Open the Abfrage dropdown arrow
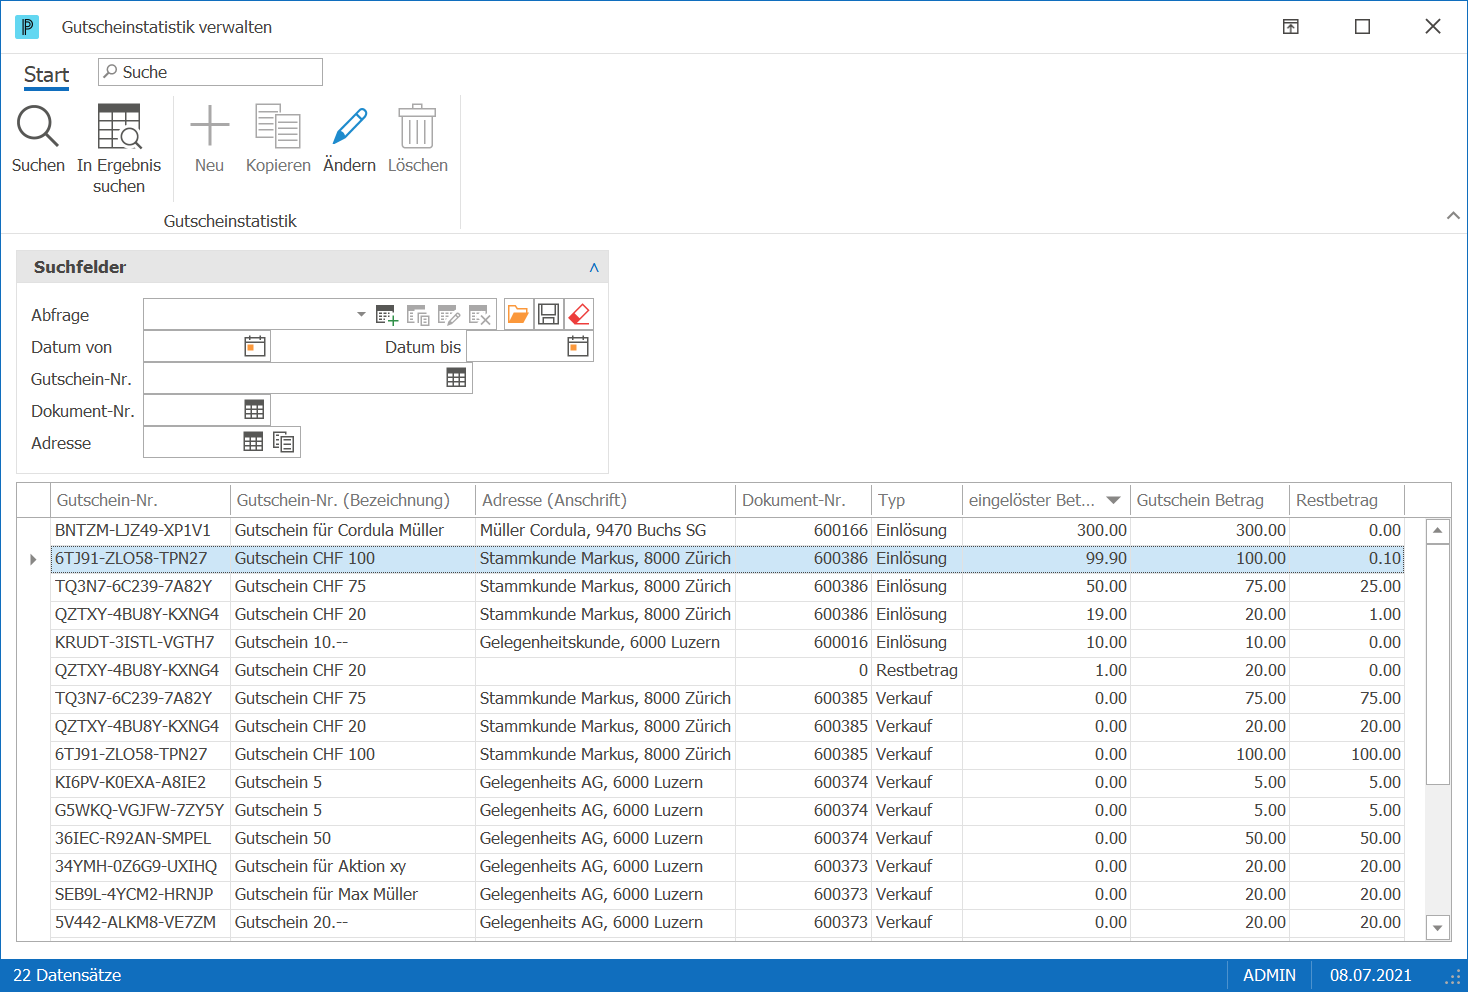The width and height of the screenshot is (1468, 992). 361,314
